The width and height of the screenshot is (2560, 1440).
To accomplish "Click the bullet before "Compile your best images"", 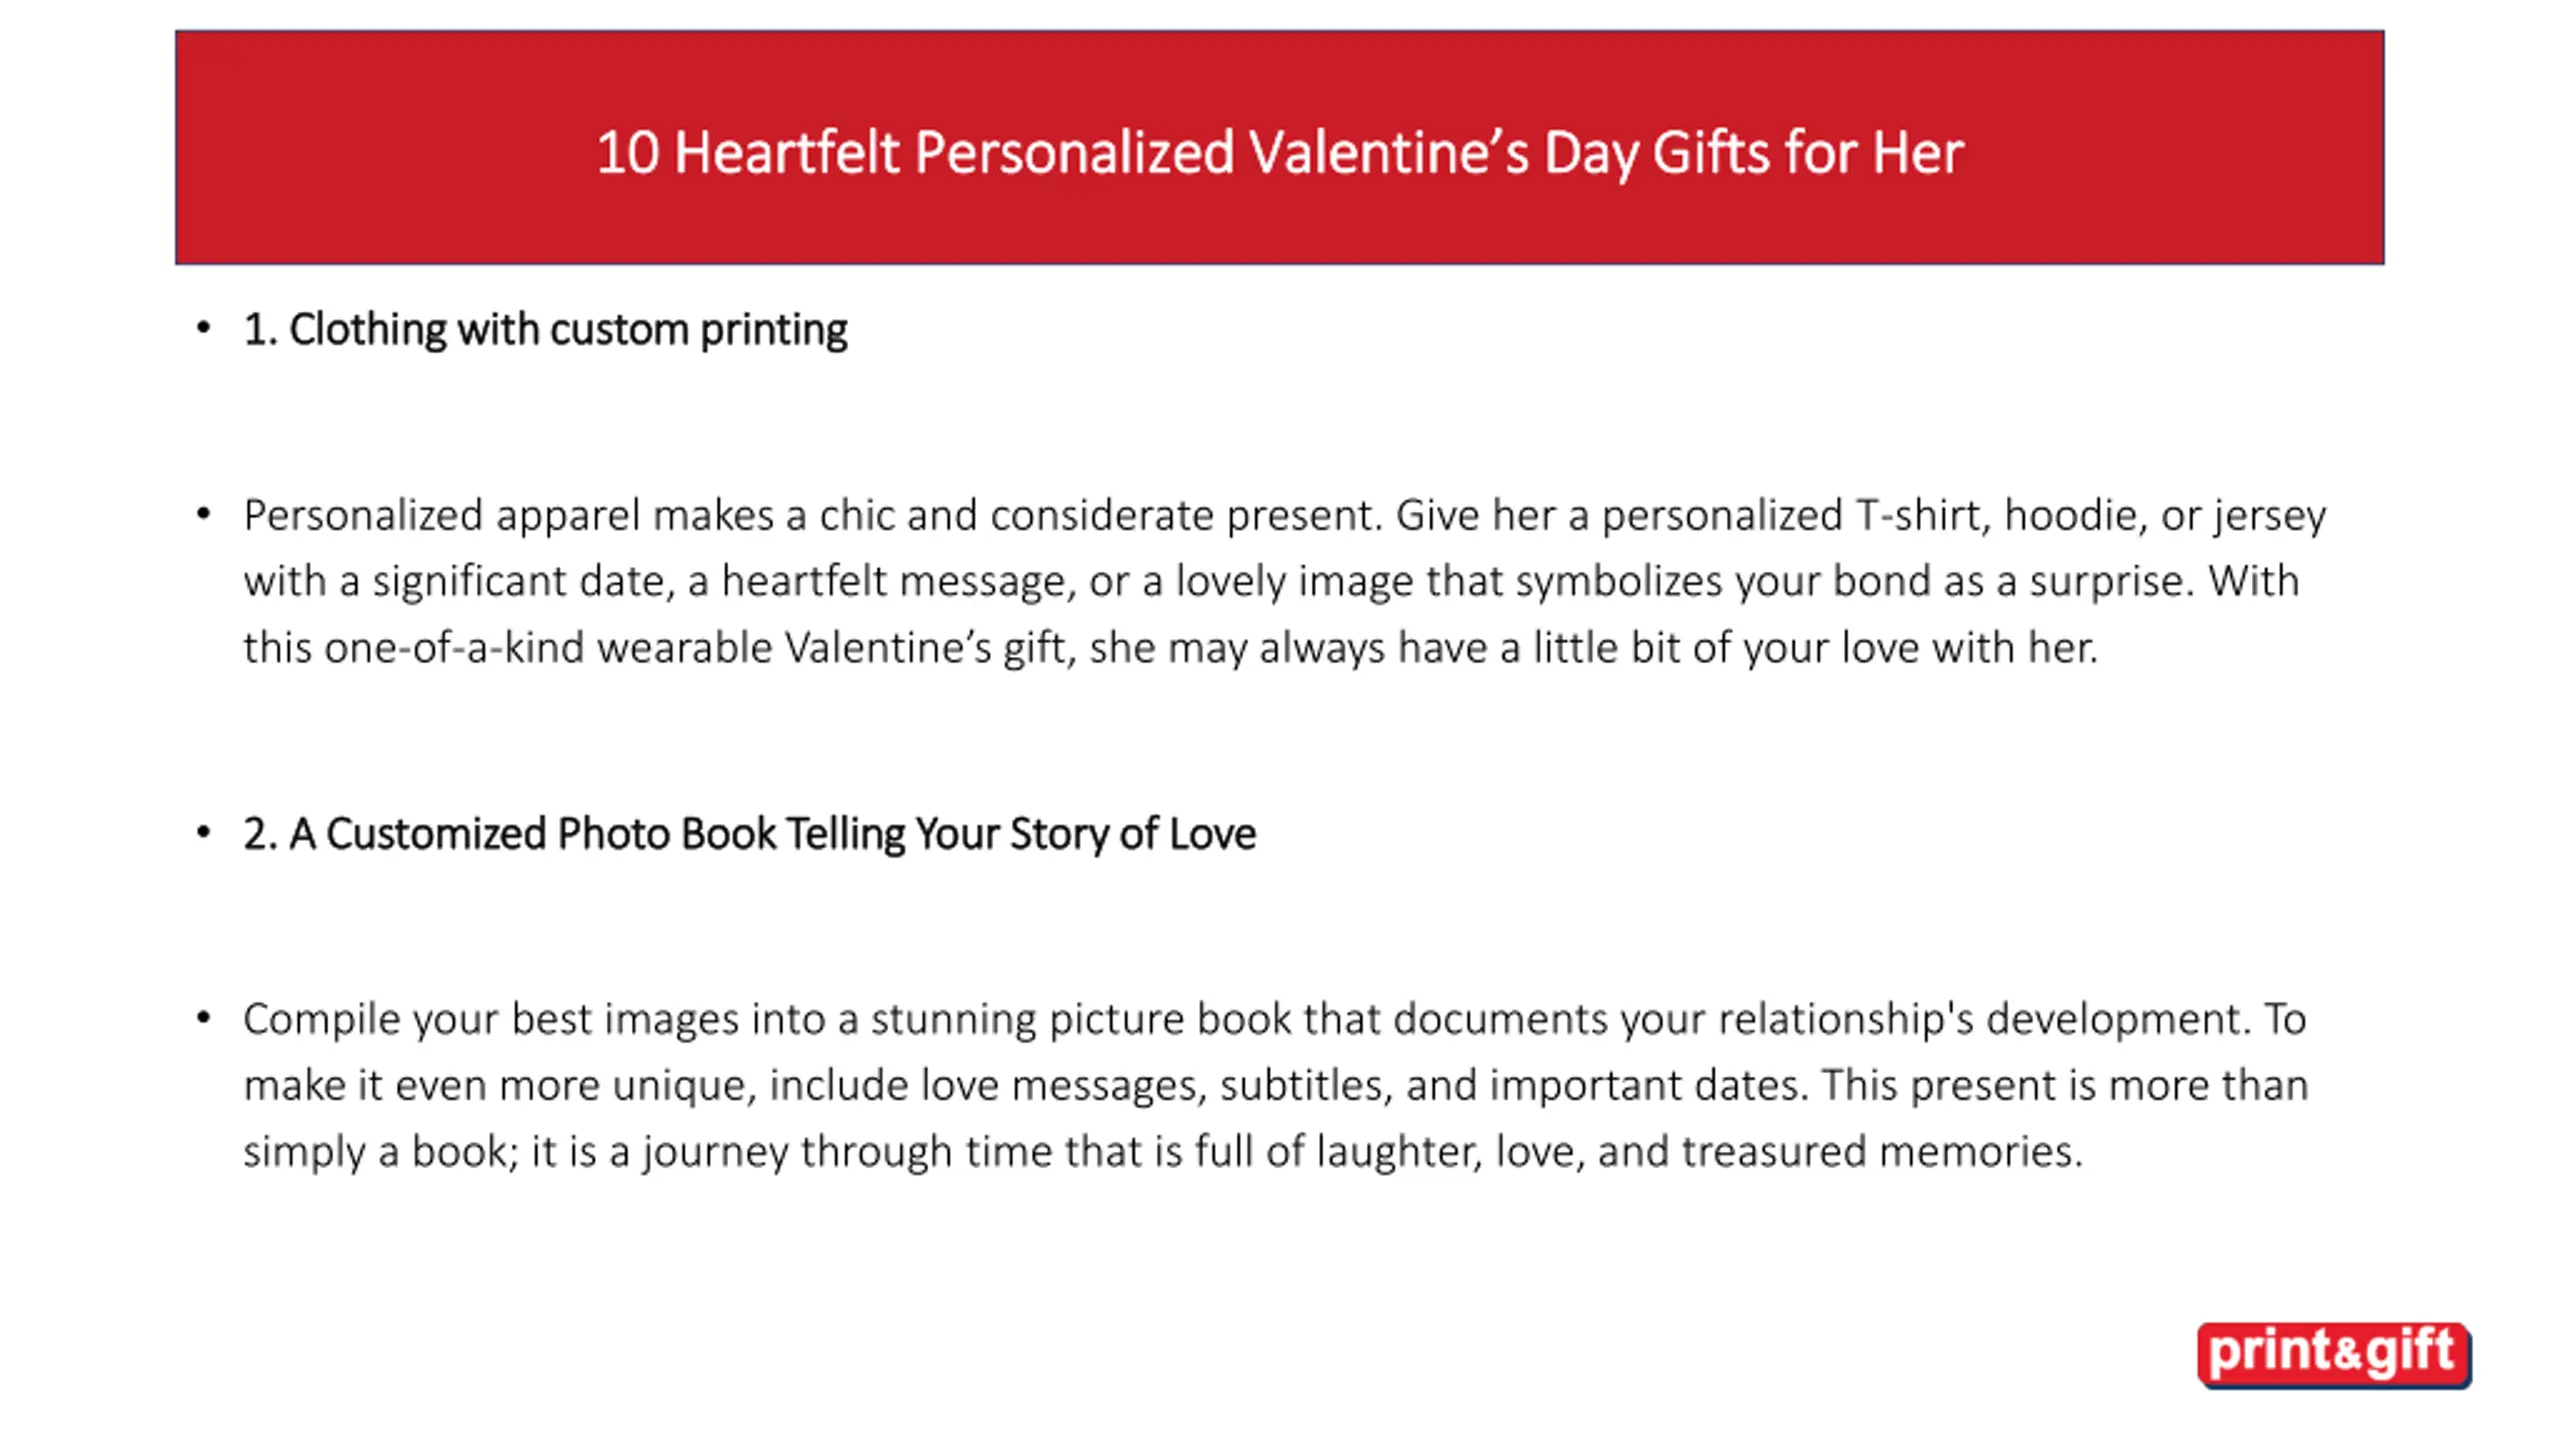I will point(204,1018).
